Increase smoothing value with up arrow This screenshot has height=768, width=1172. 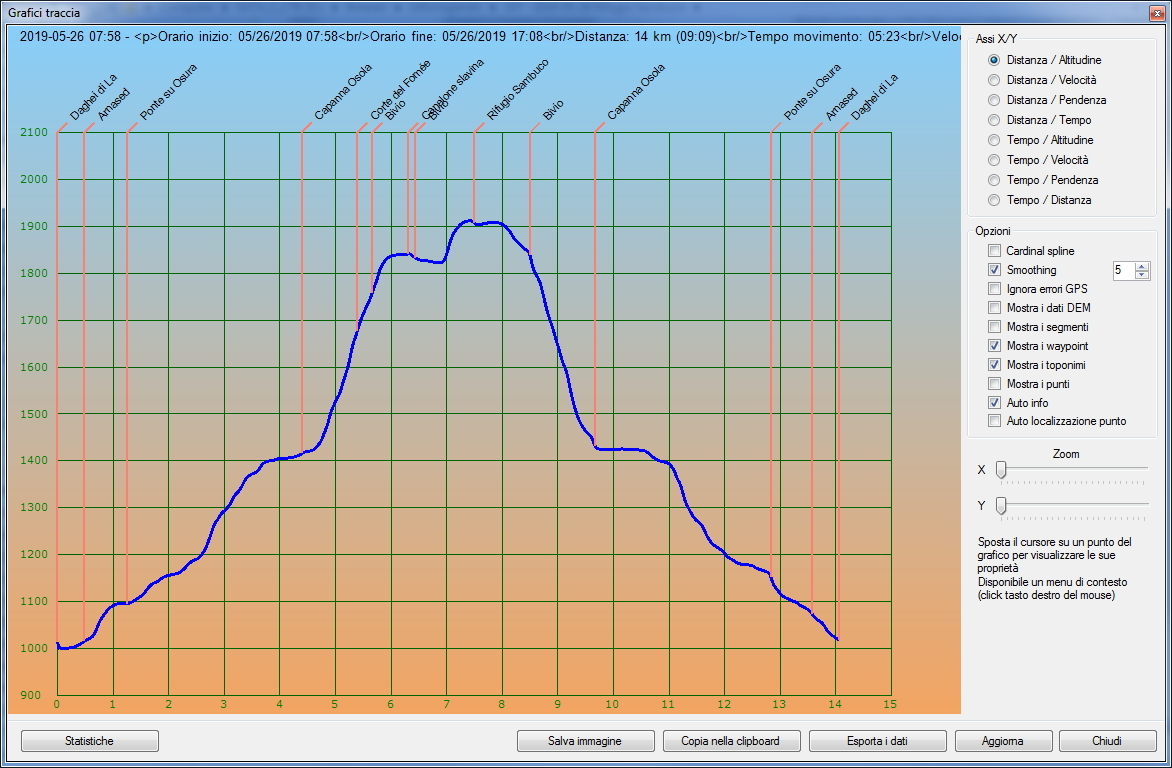tap(1142, 266)
